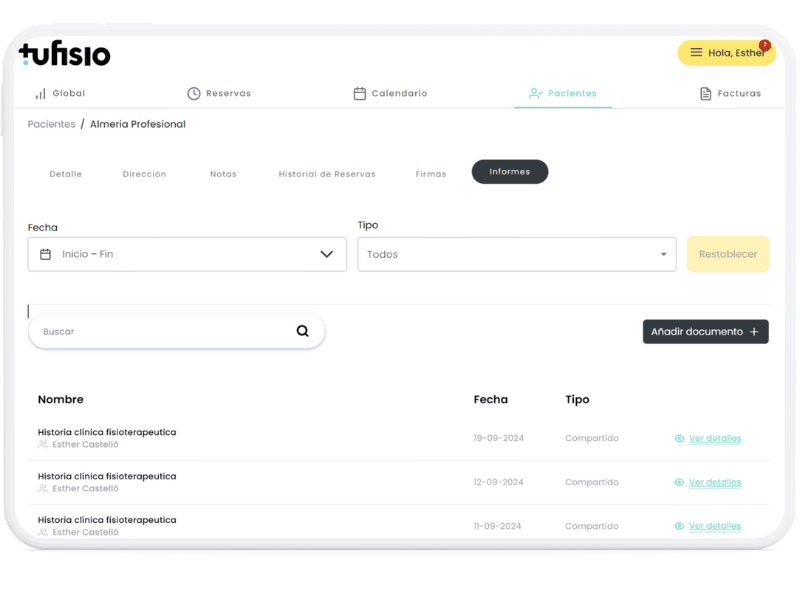Click the red notification badge
800x600 pixels.
coord(764,45)
